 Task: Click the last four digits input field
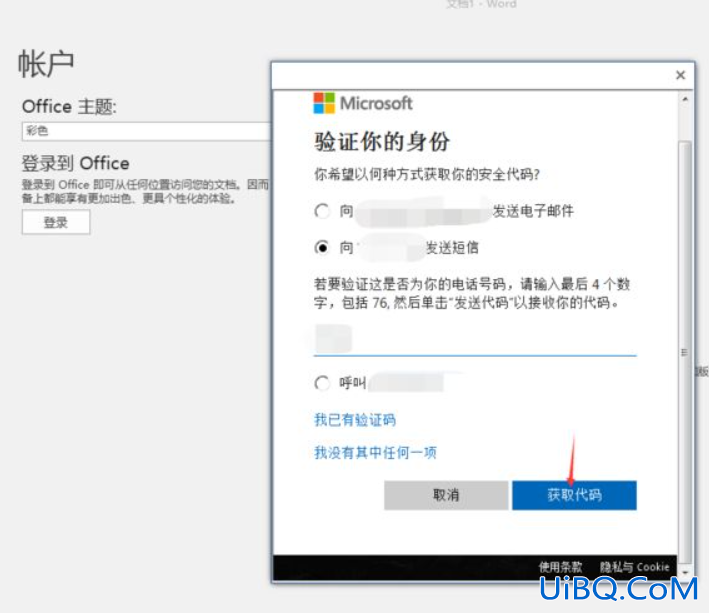475,339
